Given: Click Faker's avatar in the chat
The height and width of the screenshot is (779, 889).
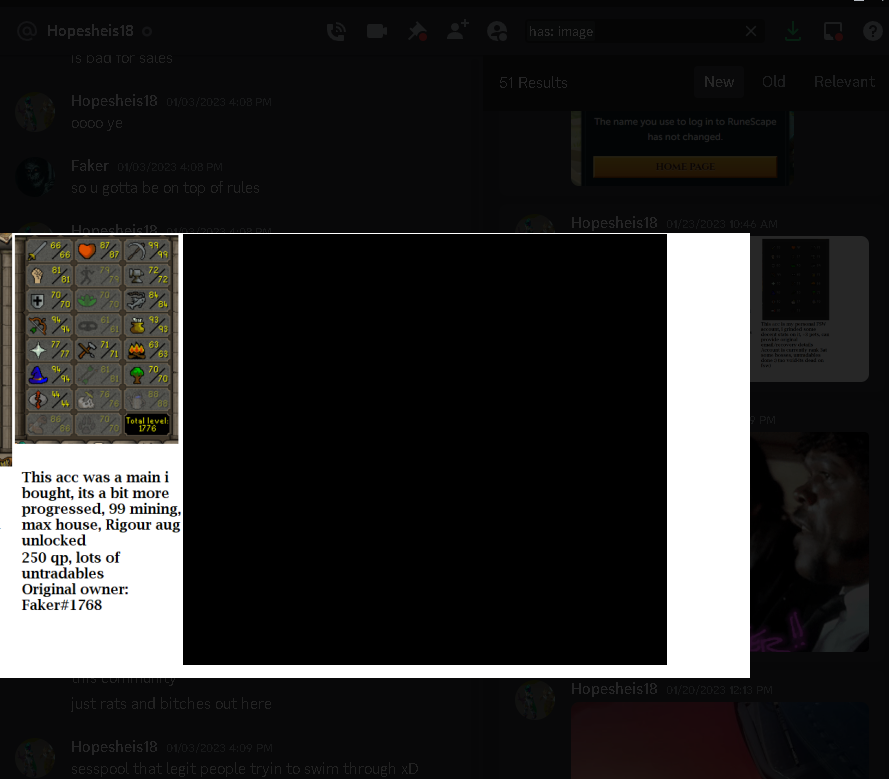Looking at the screenshot, I should pyautogui.click(x=35, y=177).
